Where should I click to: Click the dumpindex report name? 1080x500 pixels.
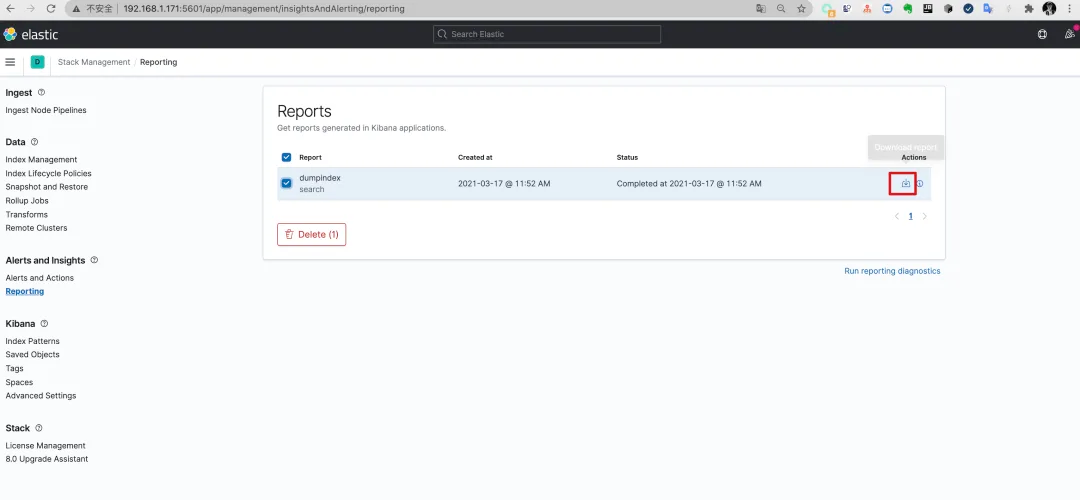pos(320,178)
